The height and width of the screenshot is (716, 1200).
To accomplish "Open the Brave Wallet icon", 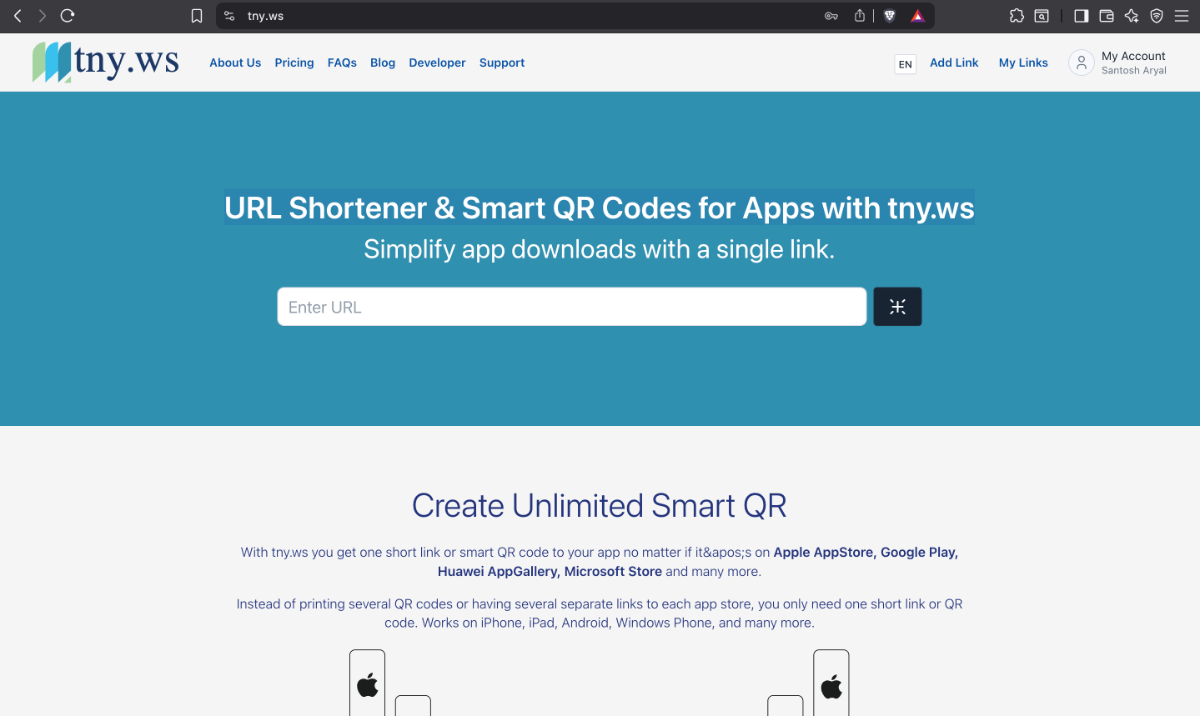I will (x=1107, y=16).
